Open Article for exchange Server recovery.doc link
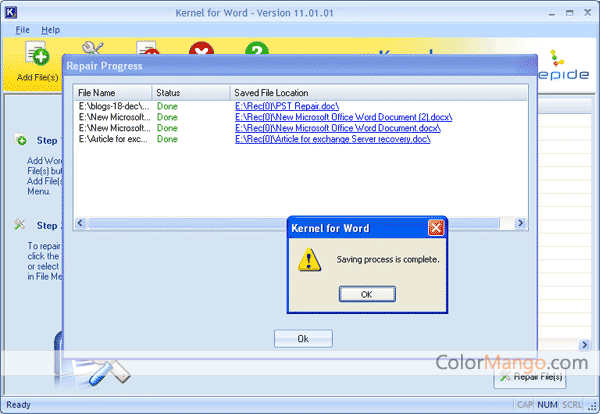Screen dimensions: 600x414 [333, 139]
